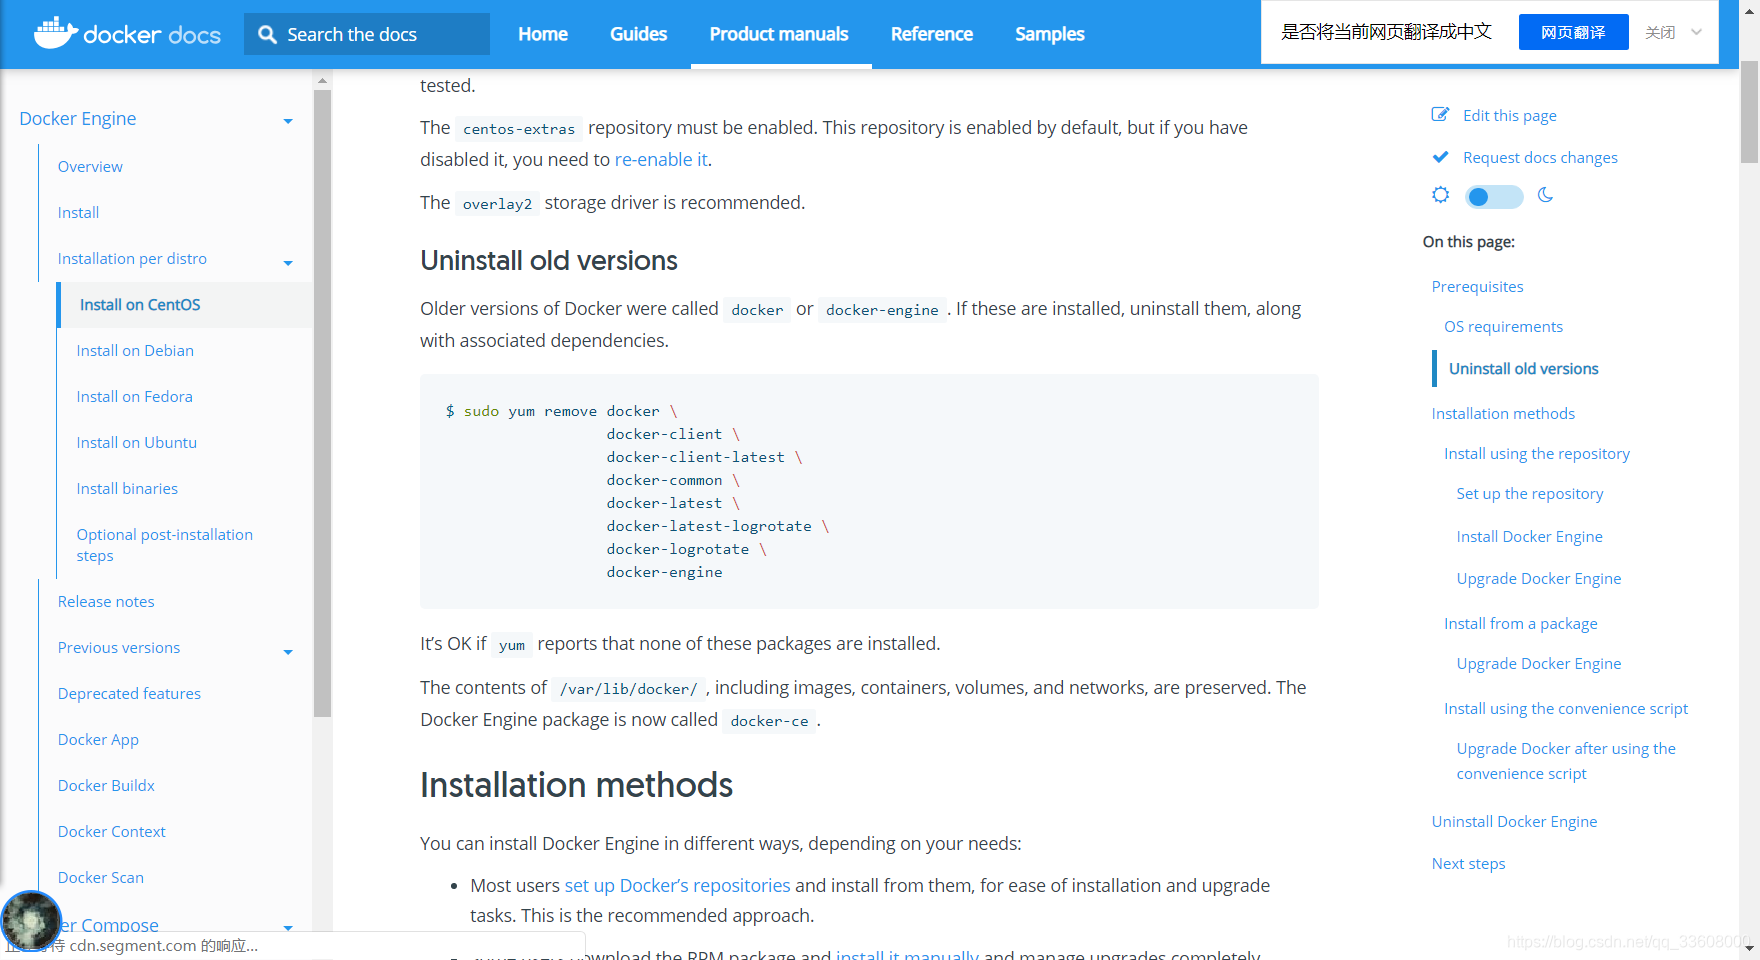Jump to Next steps section
The height and width of the screenshot is (960, 1760).
[1468, 863]
